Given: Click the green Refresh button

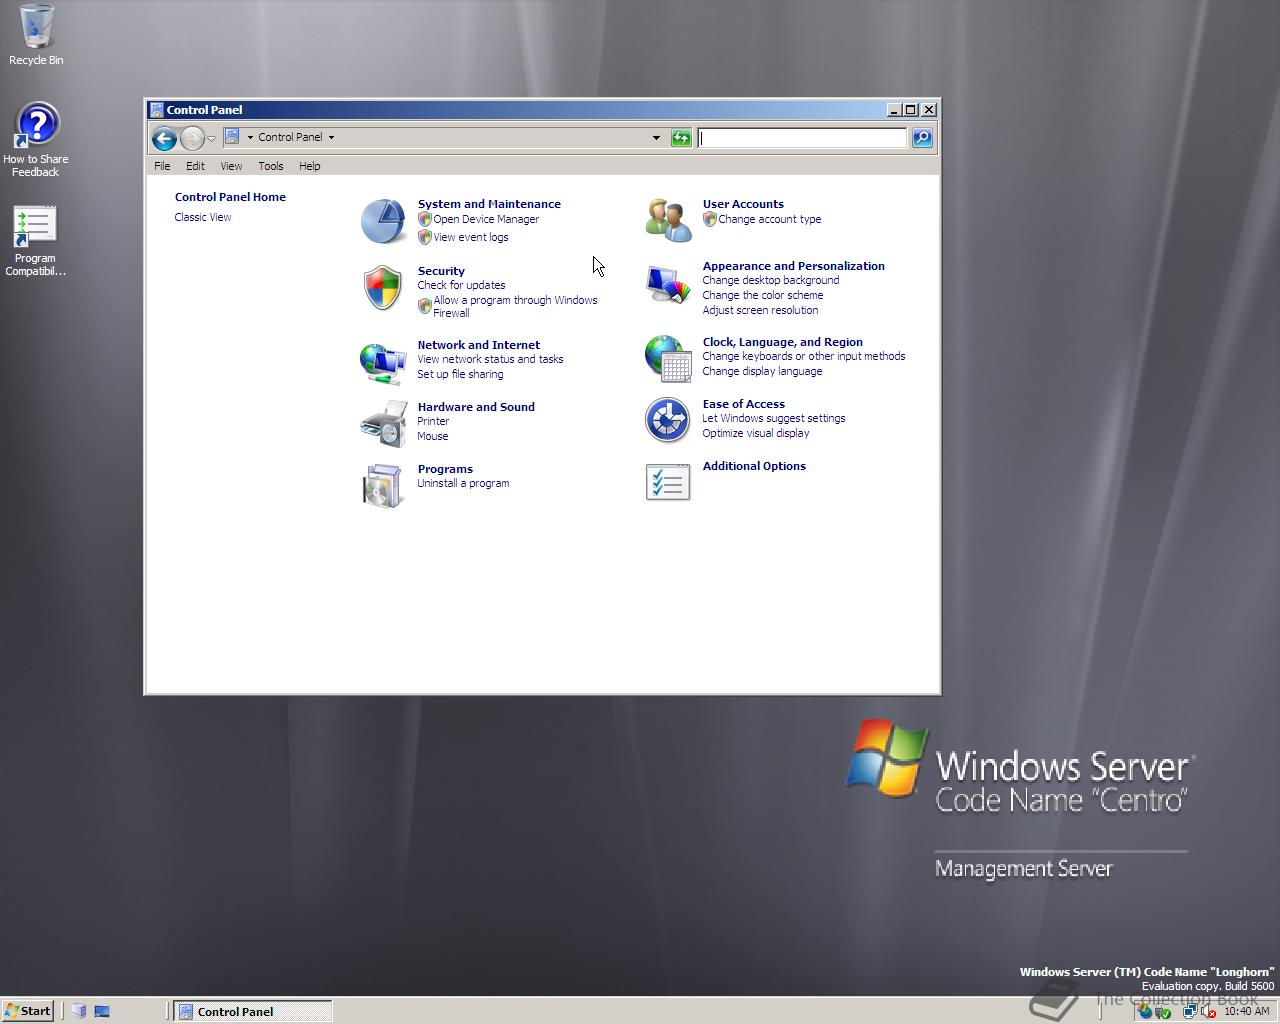Looking at the screenshot, I should [x=681, y=138].
